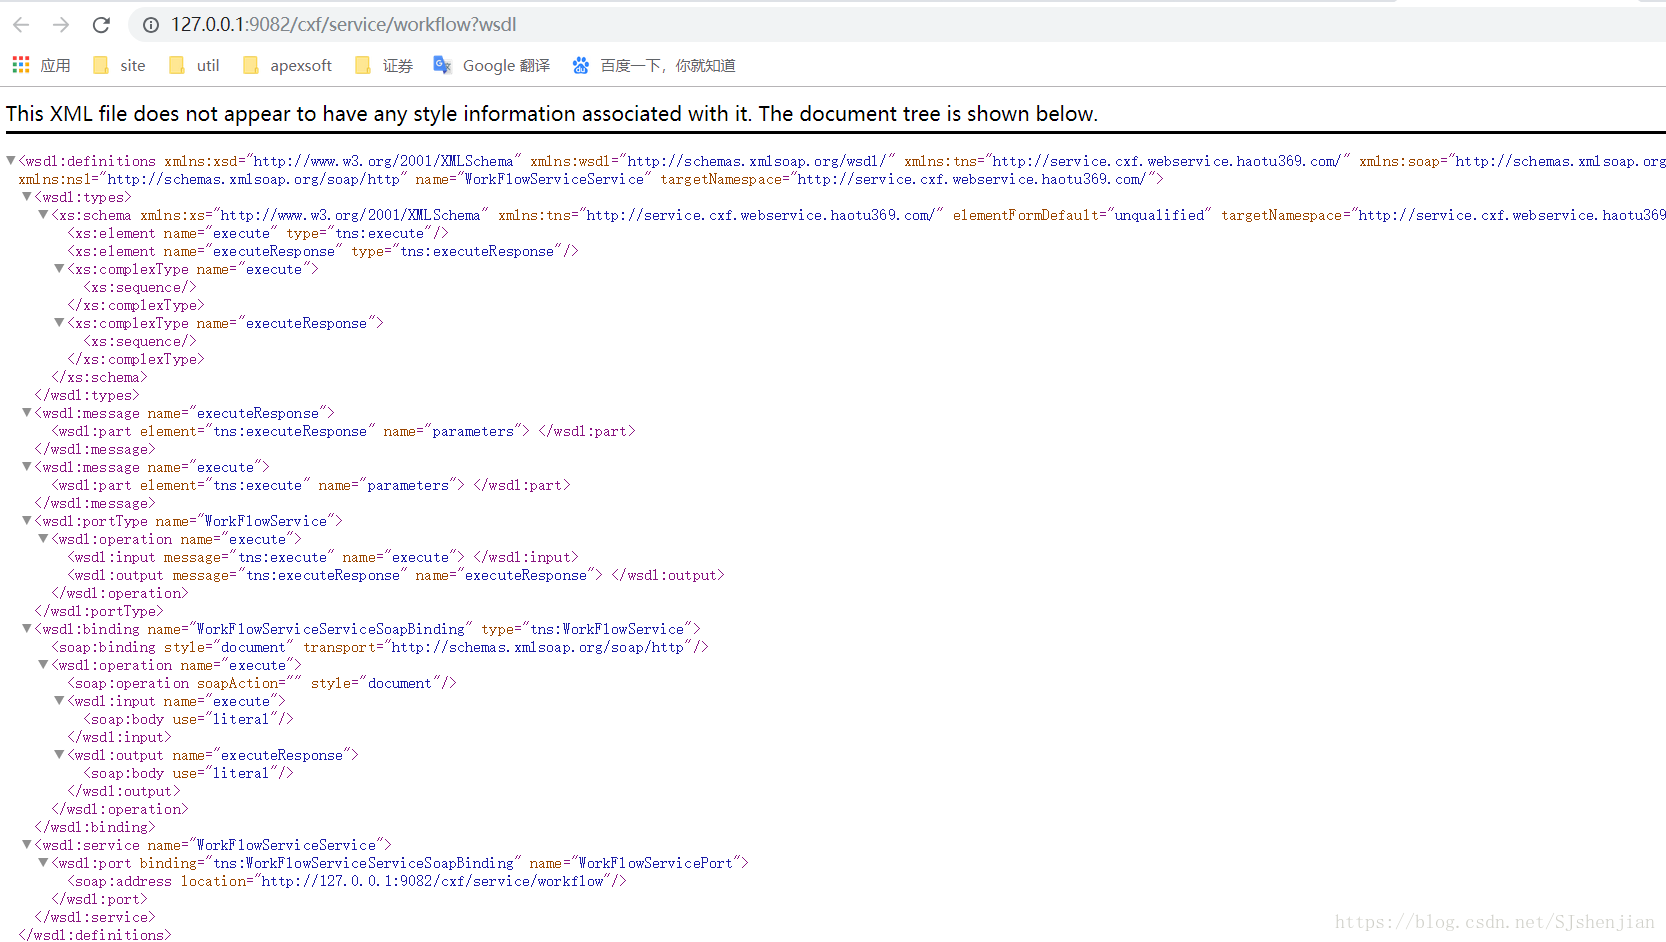Click wsdl:output message tns:executeResponse line
The width and height of the screenshot is (1666, 942).
pos(396,575)
